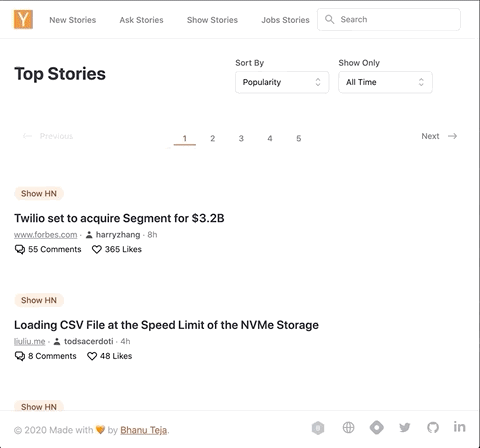
Task: Click the harryzhang username
Action: click(x=118, y=235)
